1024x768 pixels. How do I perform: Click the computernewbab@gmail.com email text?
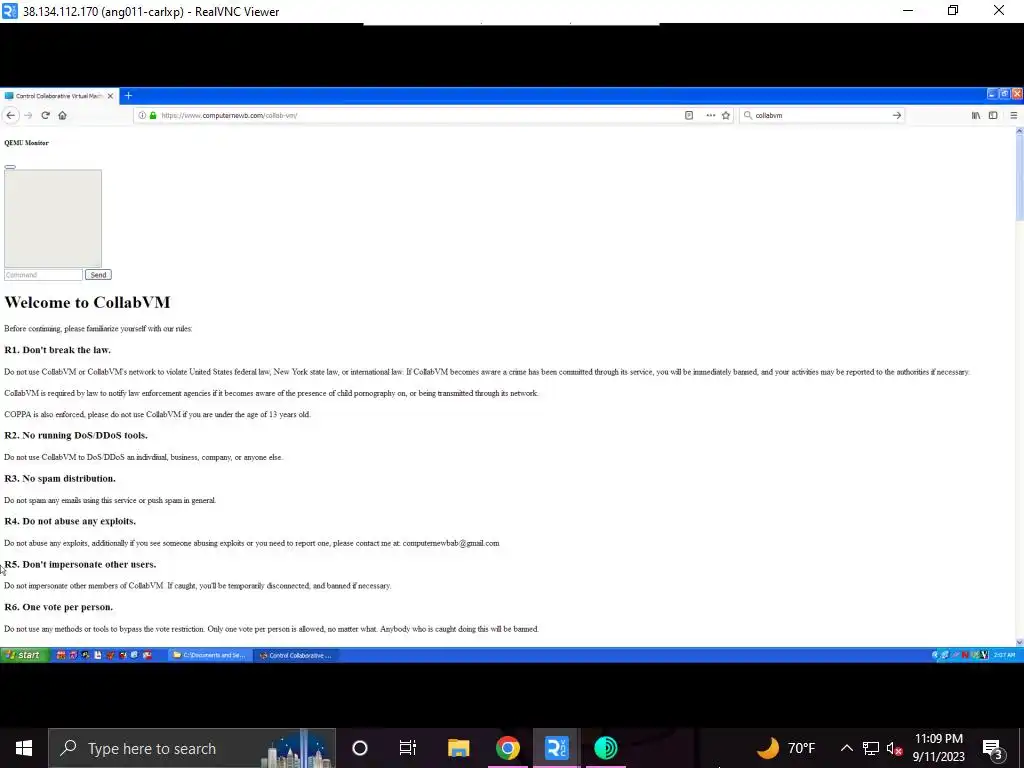coord(451,543)
